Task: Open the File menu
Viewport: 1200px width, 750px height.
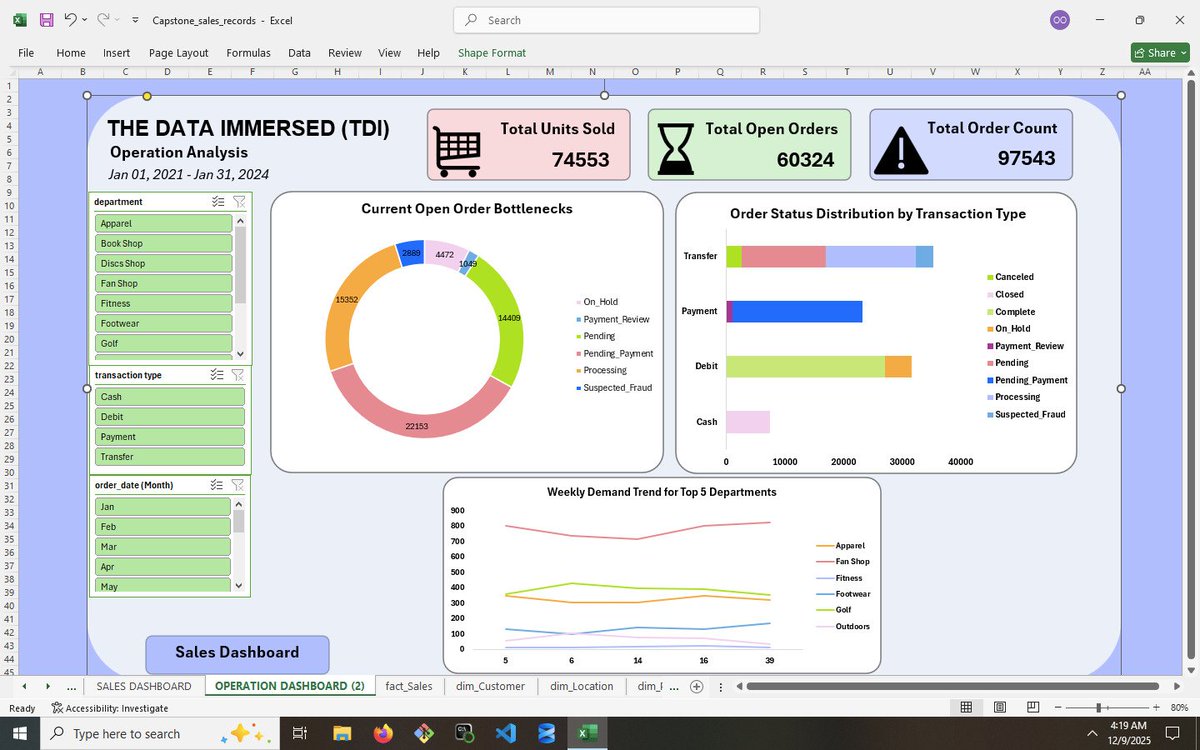Action: (x=26, y=53)
